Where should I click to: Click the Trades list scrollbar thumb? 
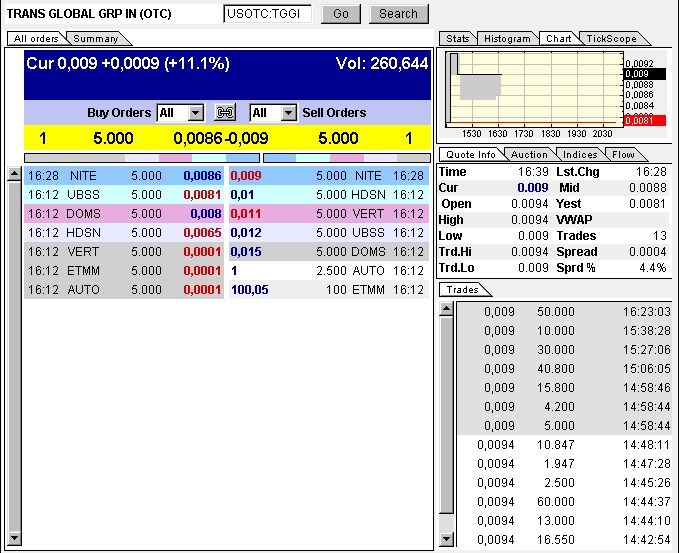[x=446, y=415]
